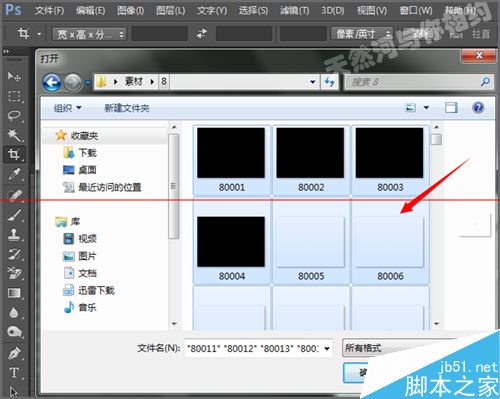
Task: Select the Brush tool
Action: pos(14,215)
